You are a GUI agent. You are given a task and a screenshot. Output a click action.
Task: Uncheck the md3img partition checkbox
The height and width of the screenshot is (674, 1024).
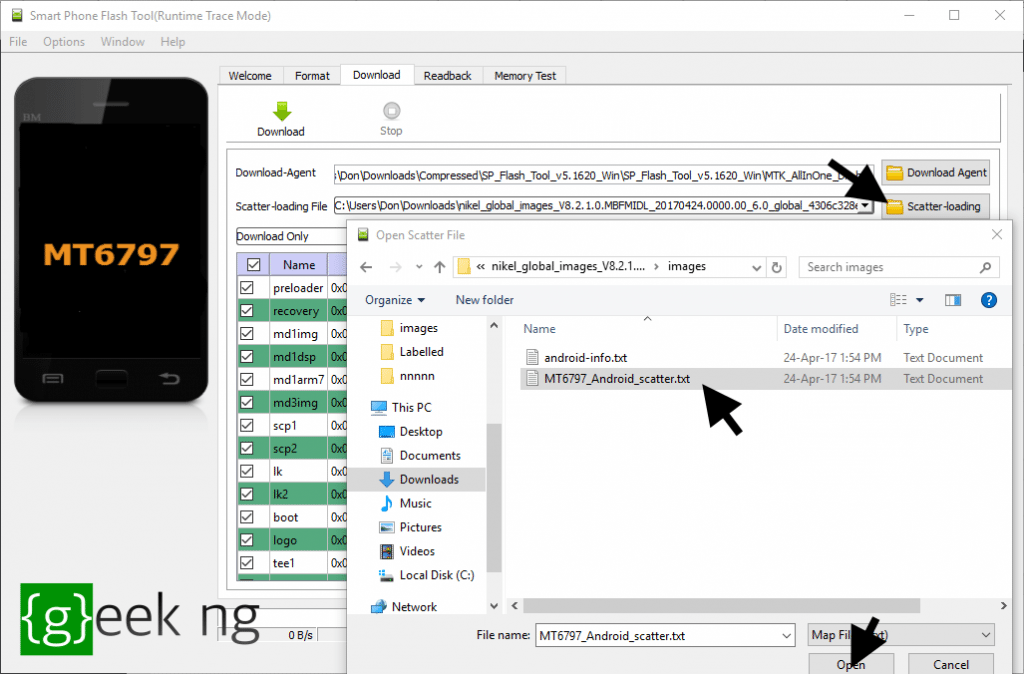point(247,402)
